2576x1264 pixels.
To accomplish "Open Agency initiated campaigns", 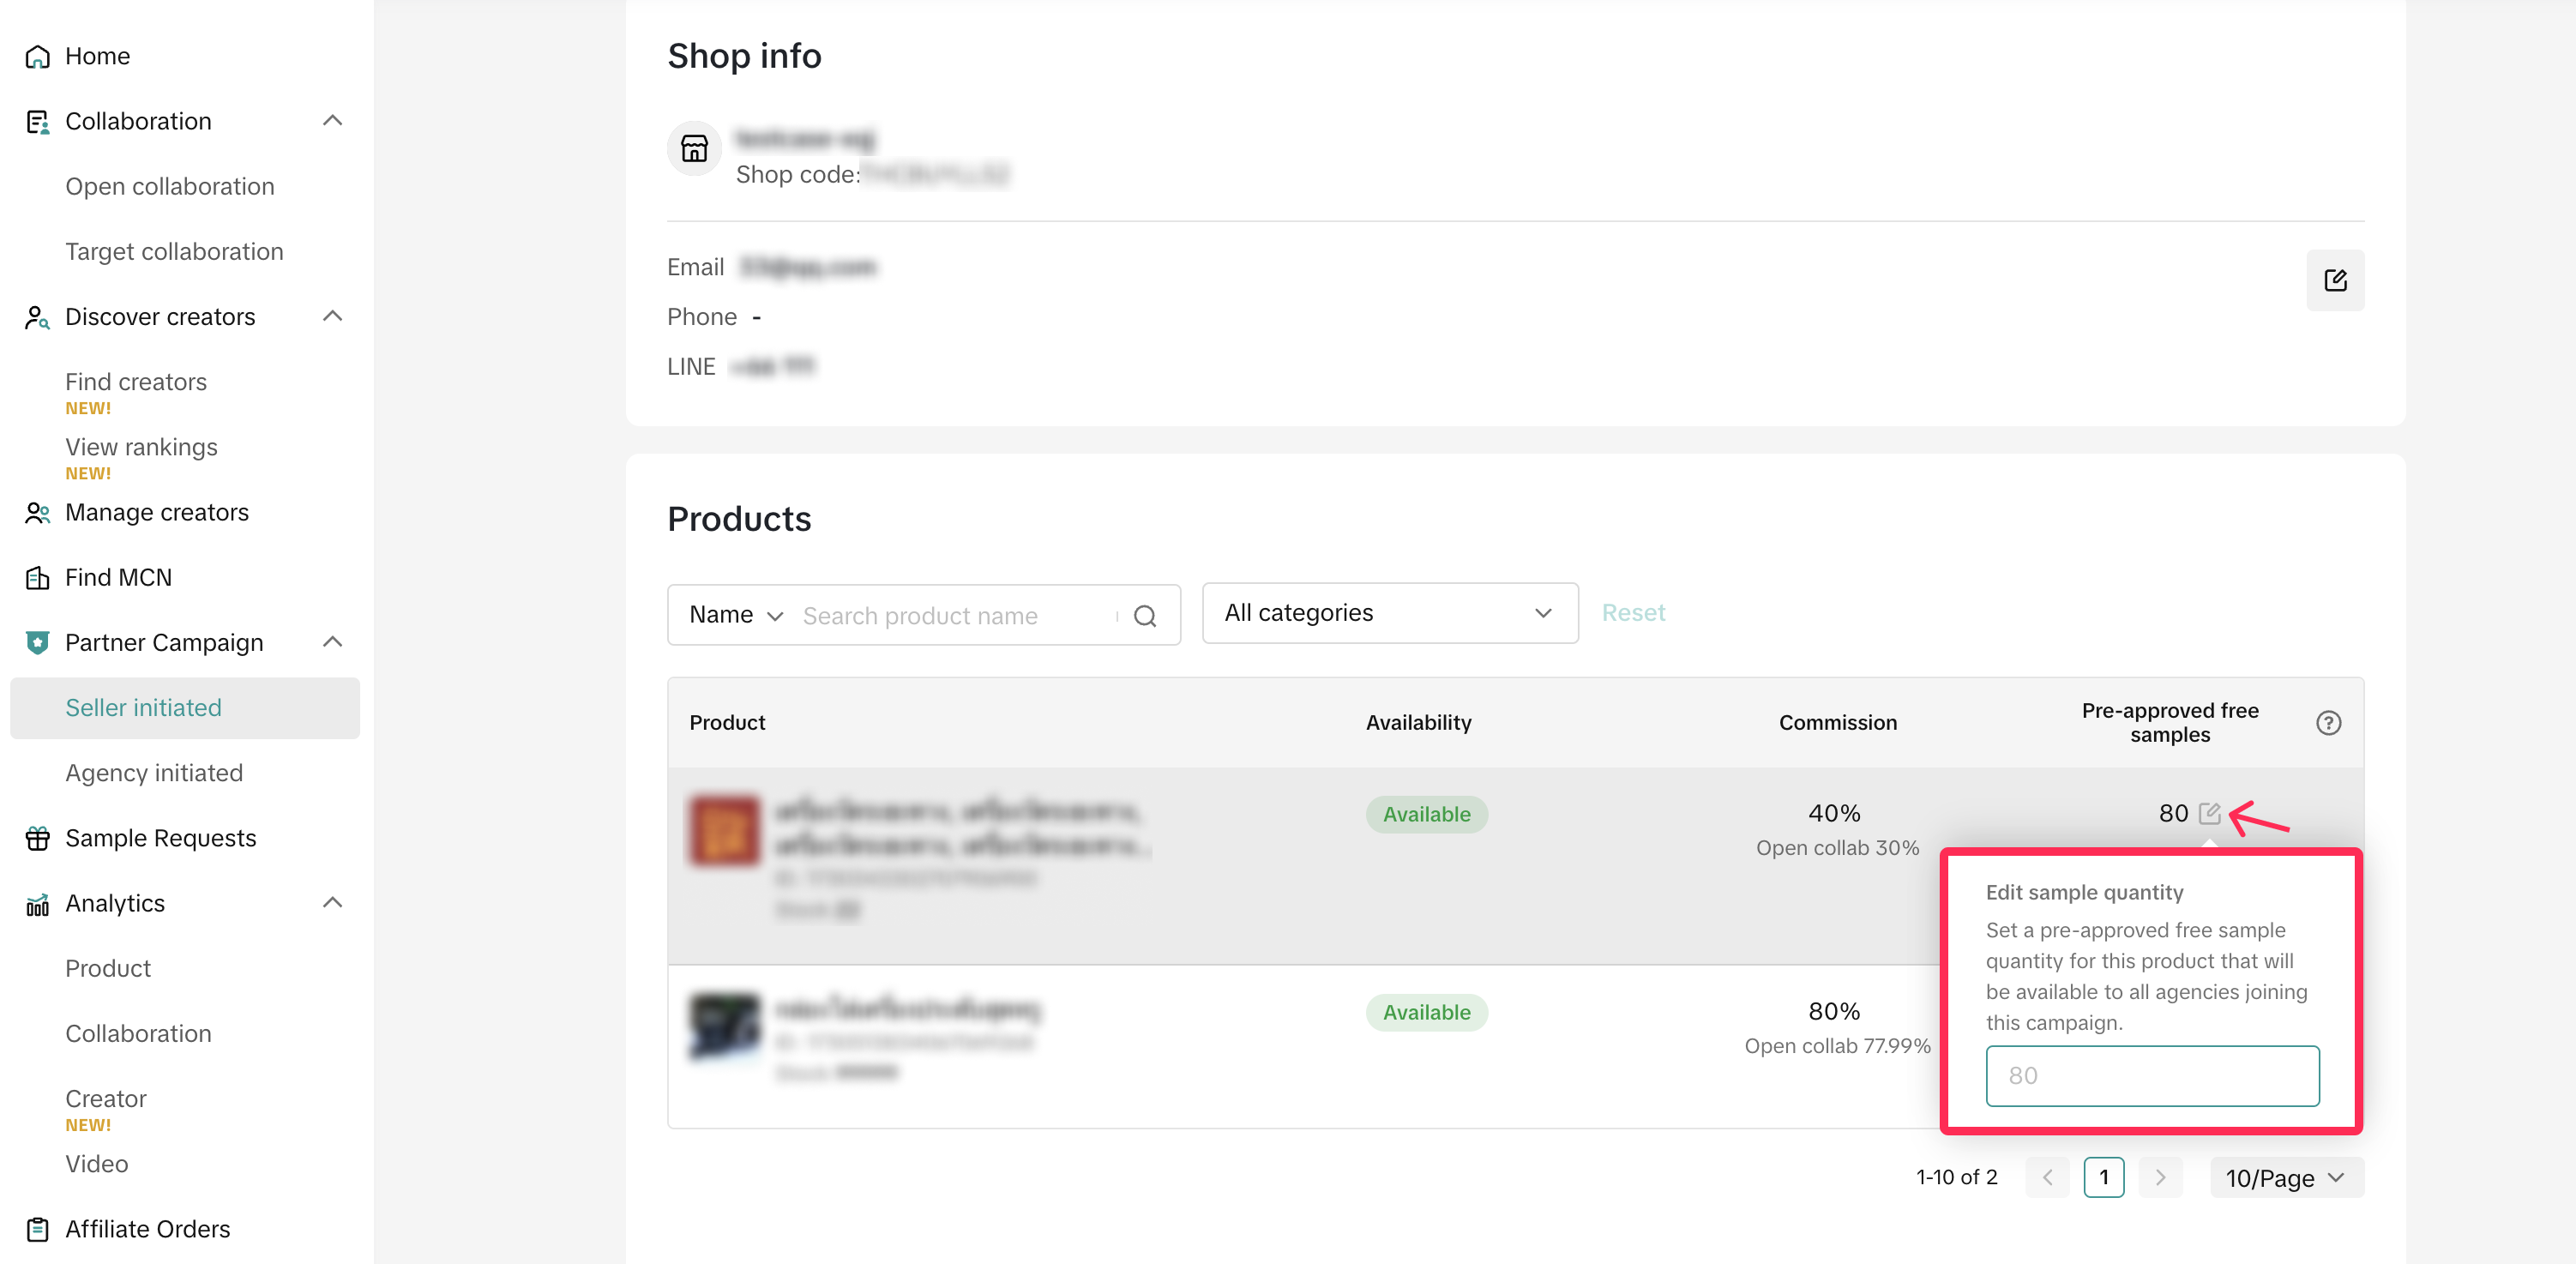I will 154,773.
